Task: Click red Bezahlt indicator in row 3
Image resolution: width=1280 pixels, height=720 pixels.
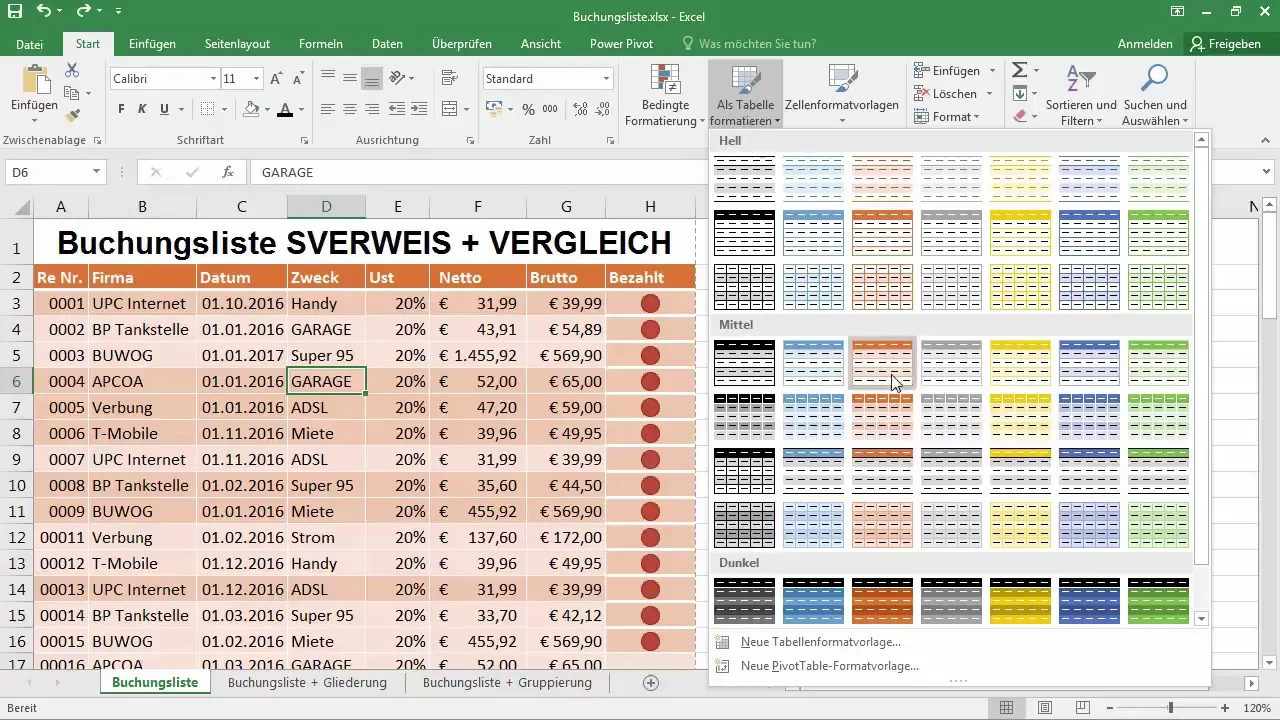Action: tap(650, 303)
